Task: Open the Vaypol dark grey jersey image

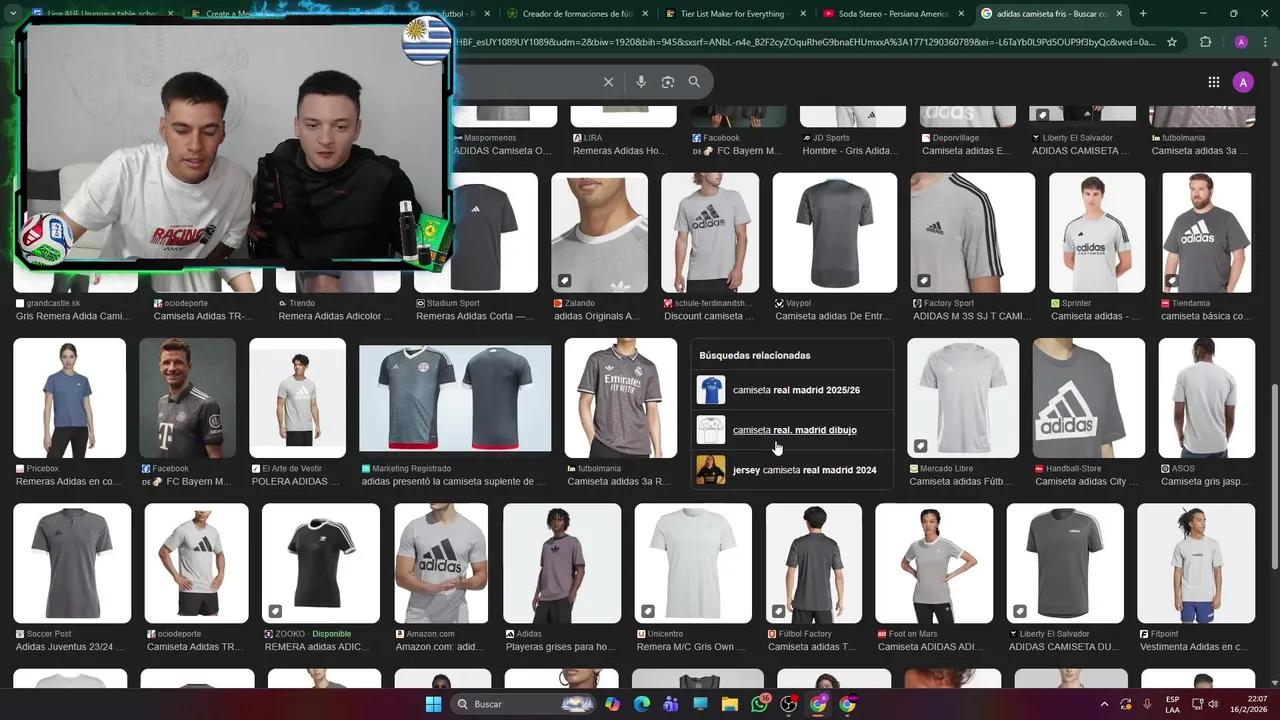Action: pos(835,233)
